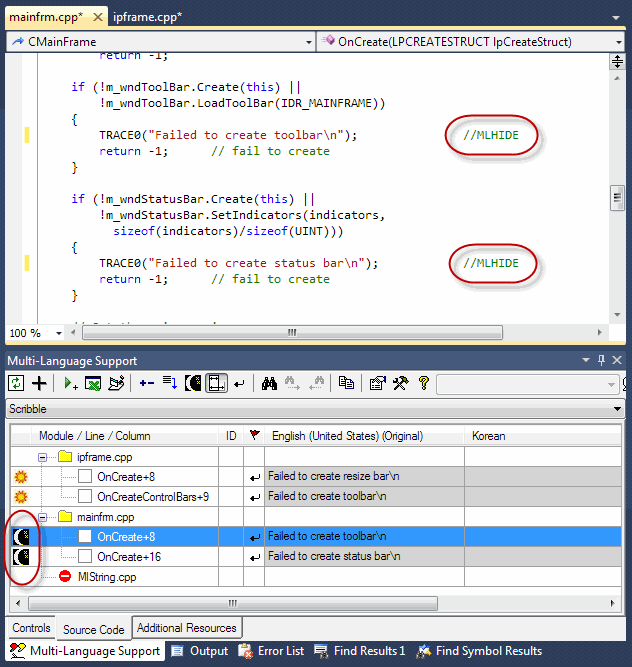The image size is (632, 667).
Task: Click the plus (add) toolbar icon
Action: pyautogui.click(x=39, y=383)
